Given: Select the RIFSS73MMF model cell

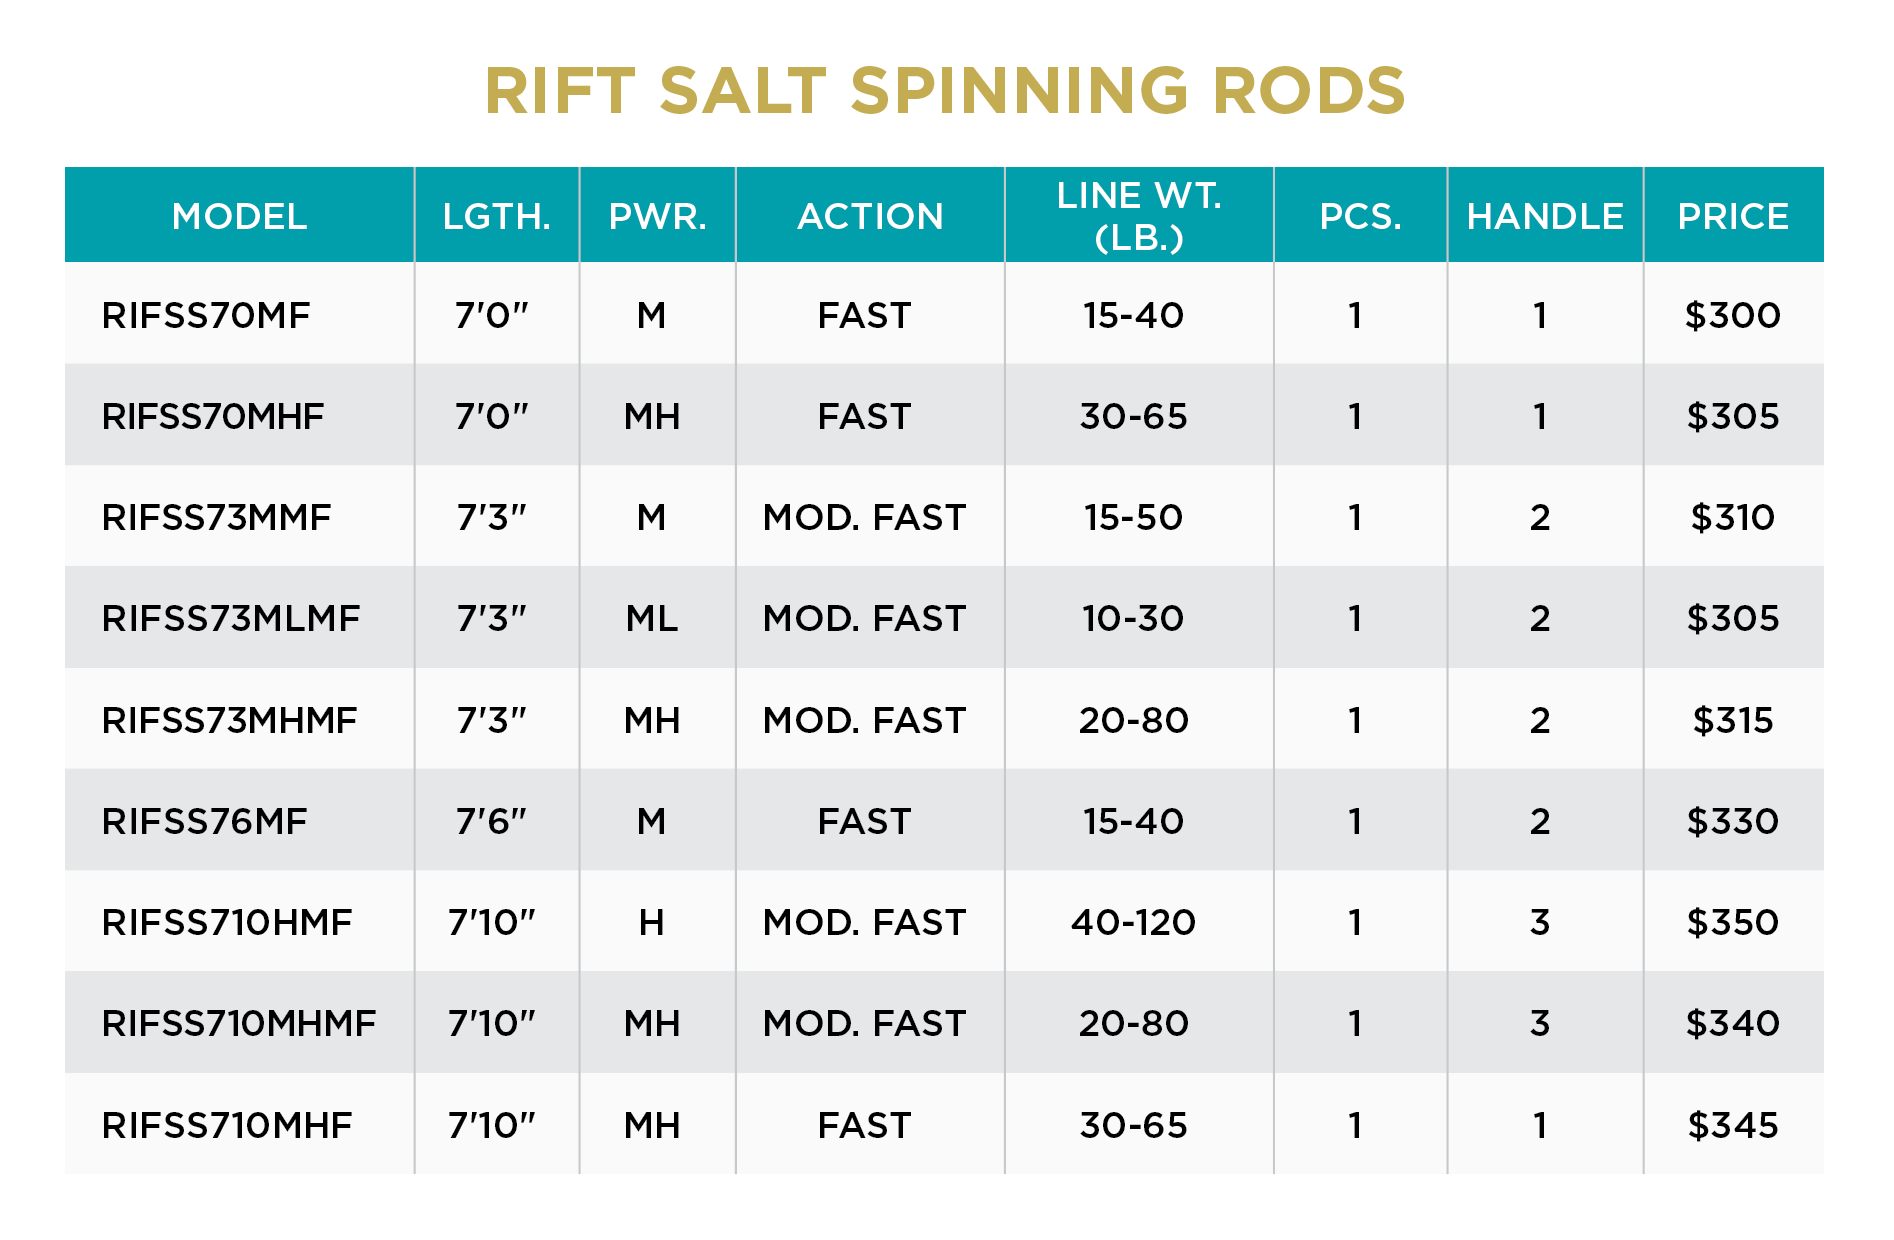Looking at the screenshot, I should [x=216, y=518].
